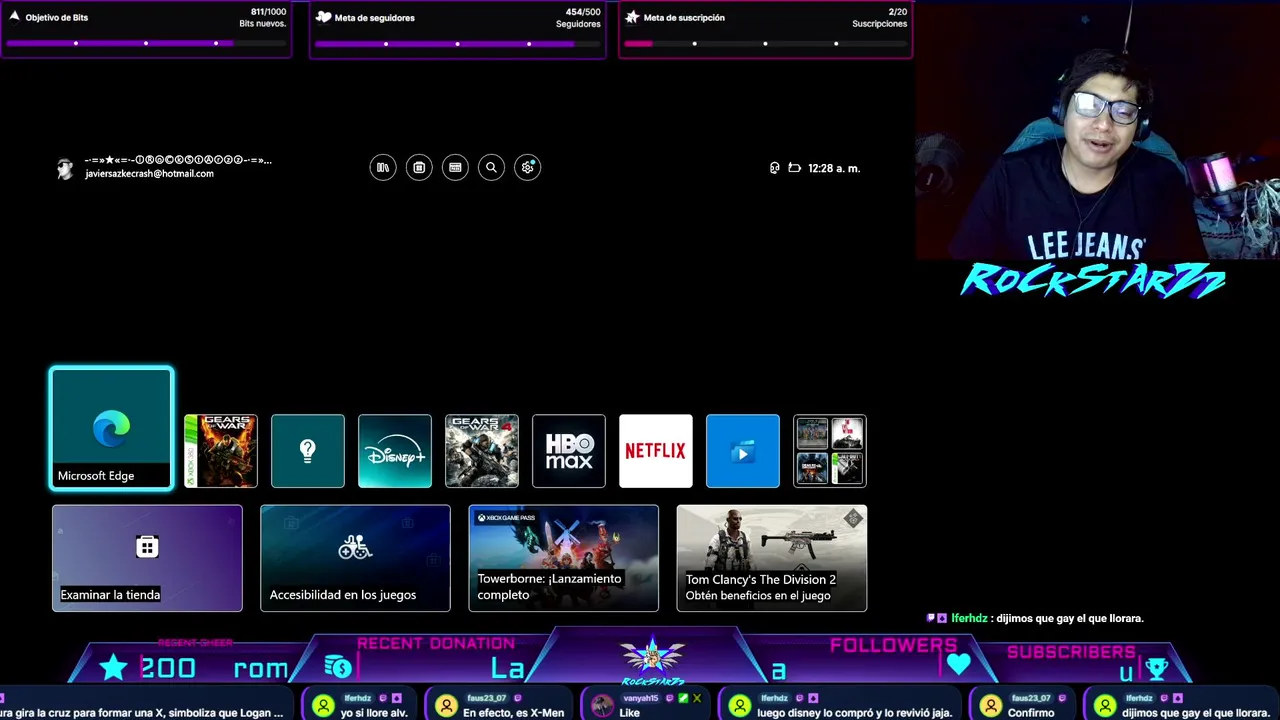1280x720 pixels.
Task: Click the Objetivo de Bits progress bar
Action: pyautogui.click(x=146, y=43)
